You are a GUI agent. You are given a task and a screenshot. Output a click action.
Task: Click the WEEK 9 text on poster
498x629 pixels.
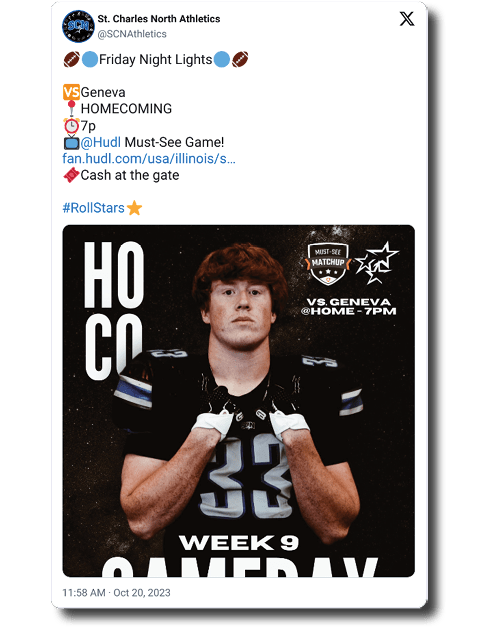[x=239, y=543]
